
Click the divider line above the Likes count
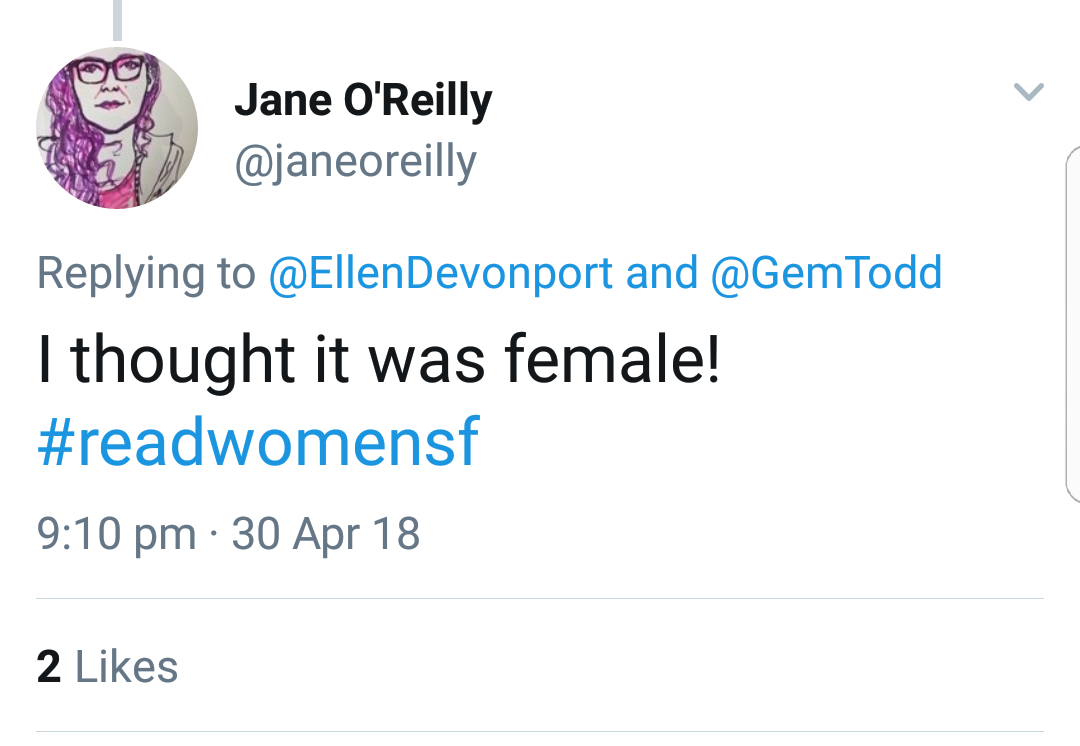(540, 599)
